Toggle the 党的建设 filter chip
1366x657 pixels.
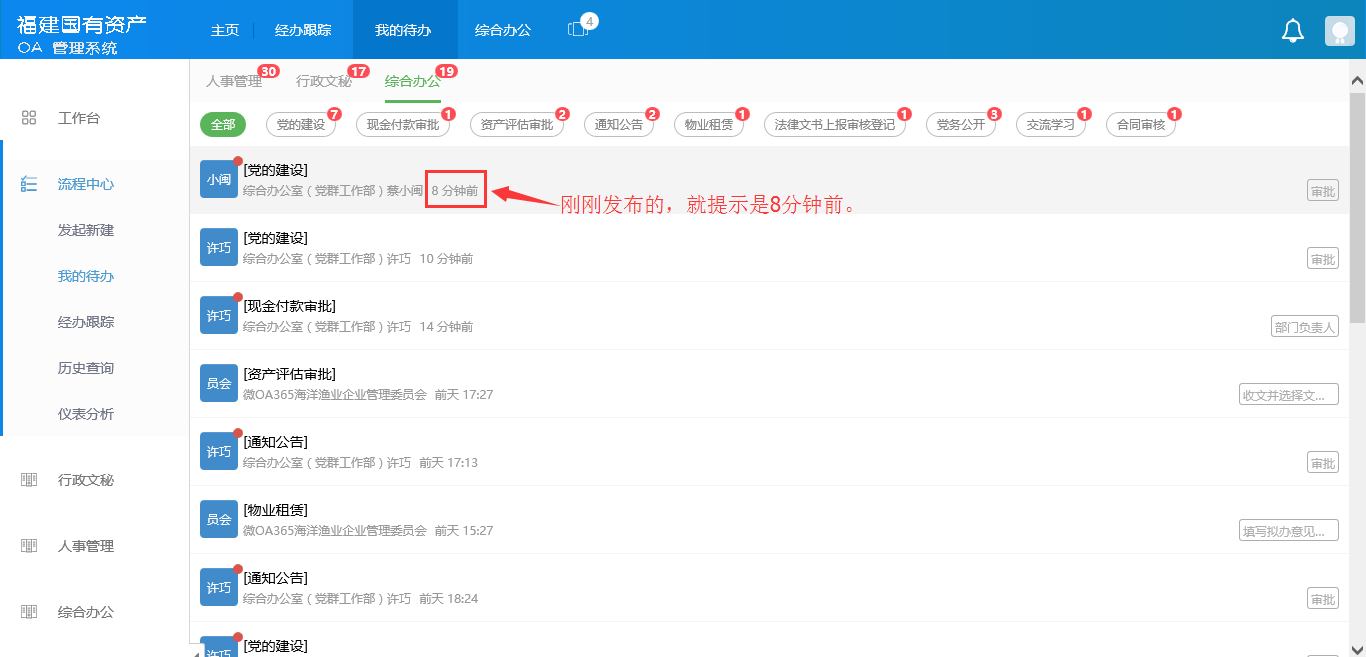[300, 125]
